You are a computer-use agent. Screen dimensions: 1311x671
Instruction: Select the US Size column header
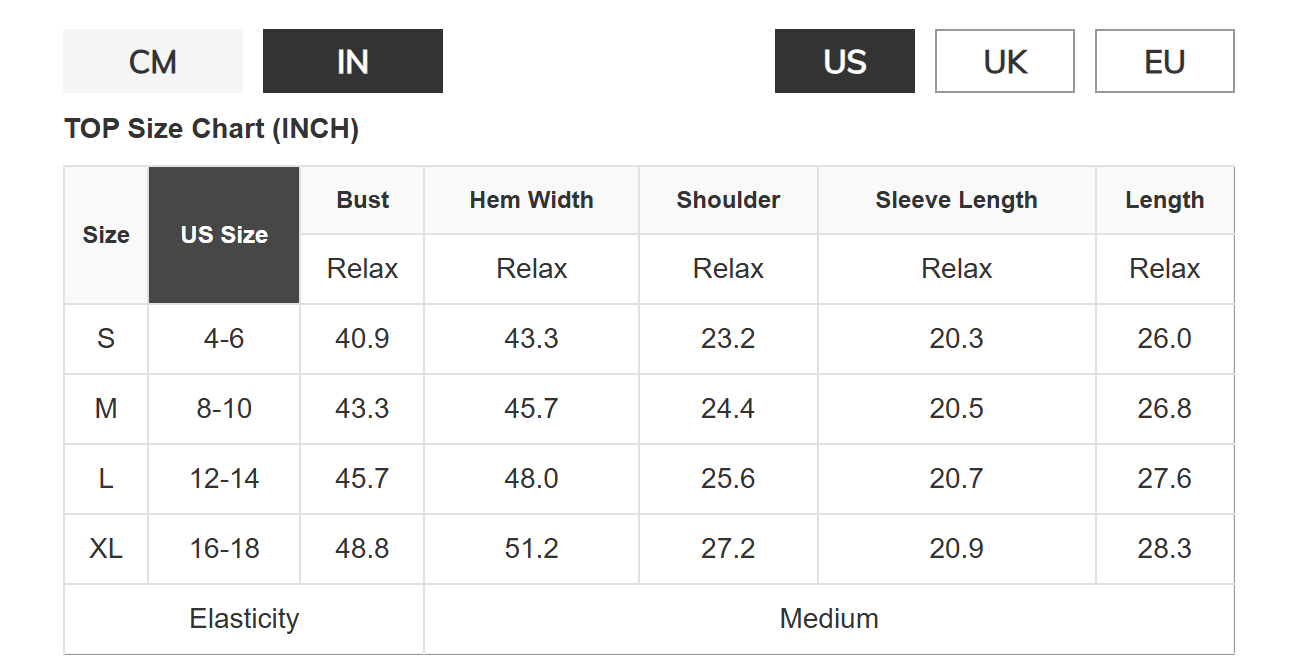pos(224,235)
